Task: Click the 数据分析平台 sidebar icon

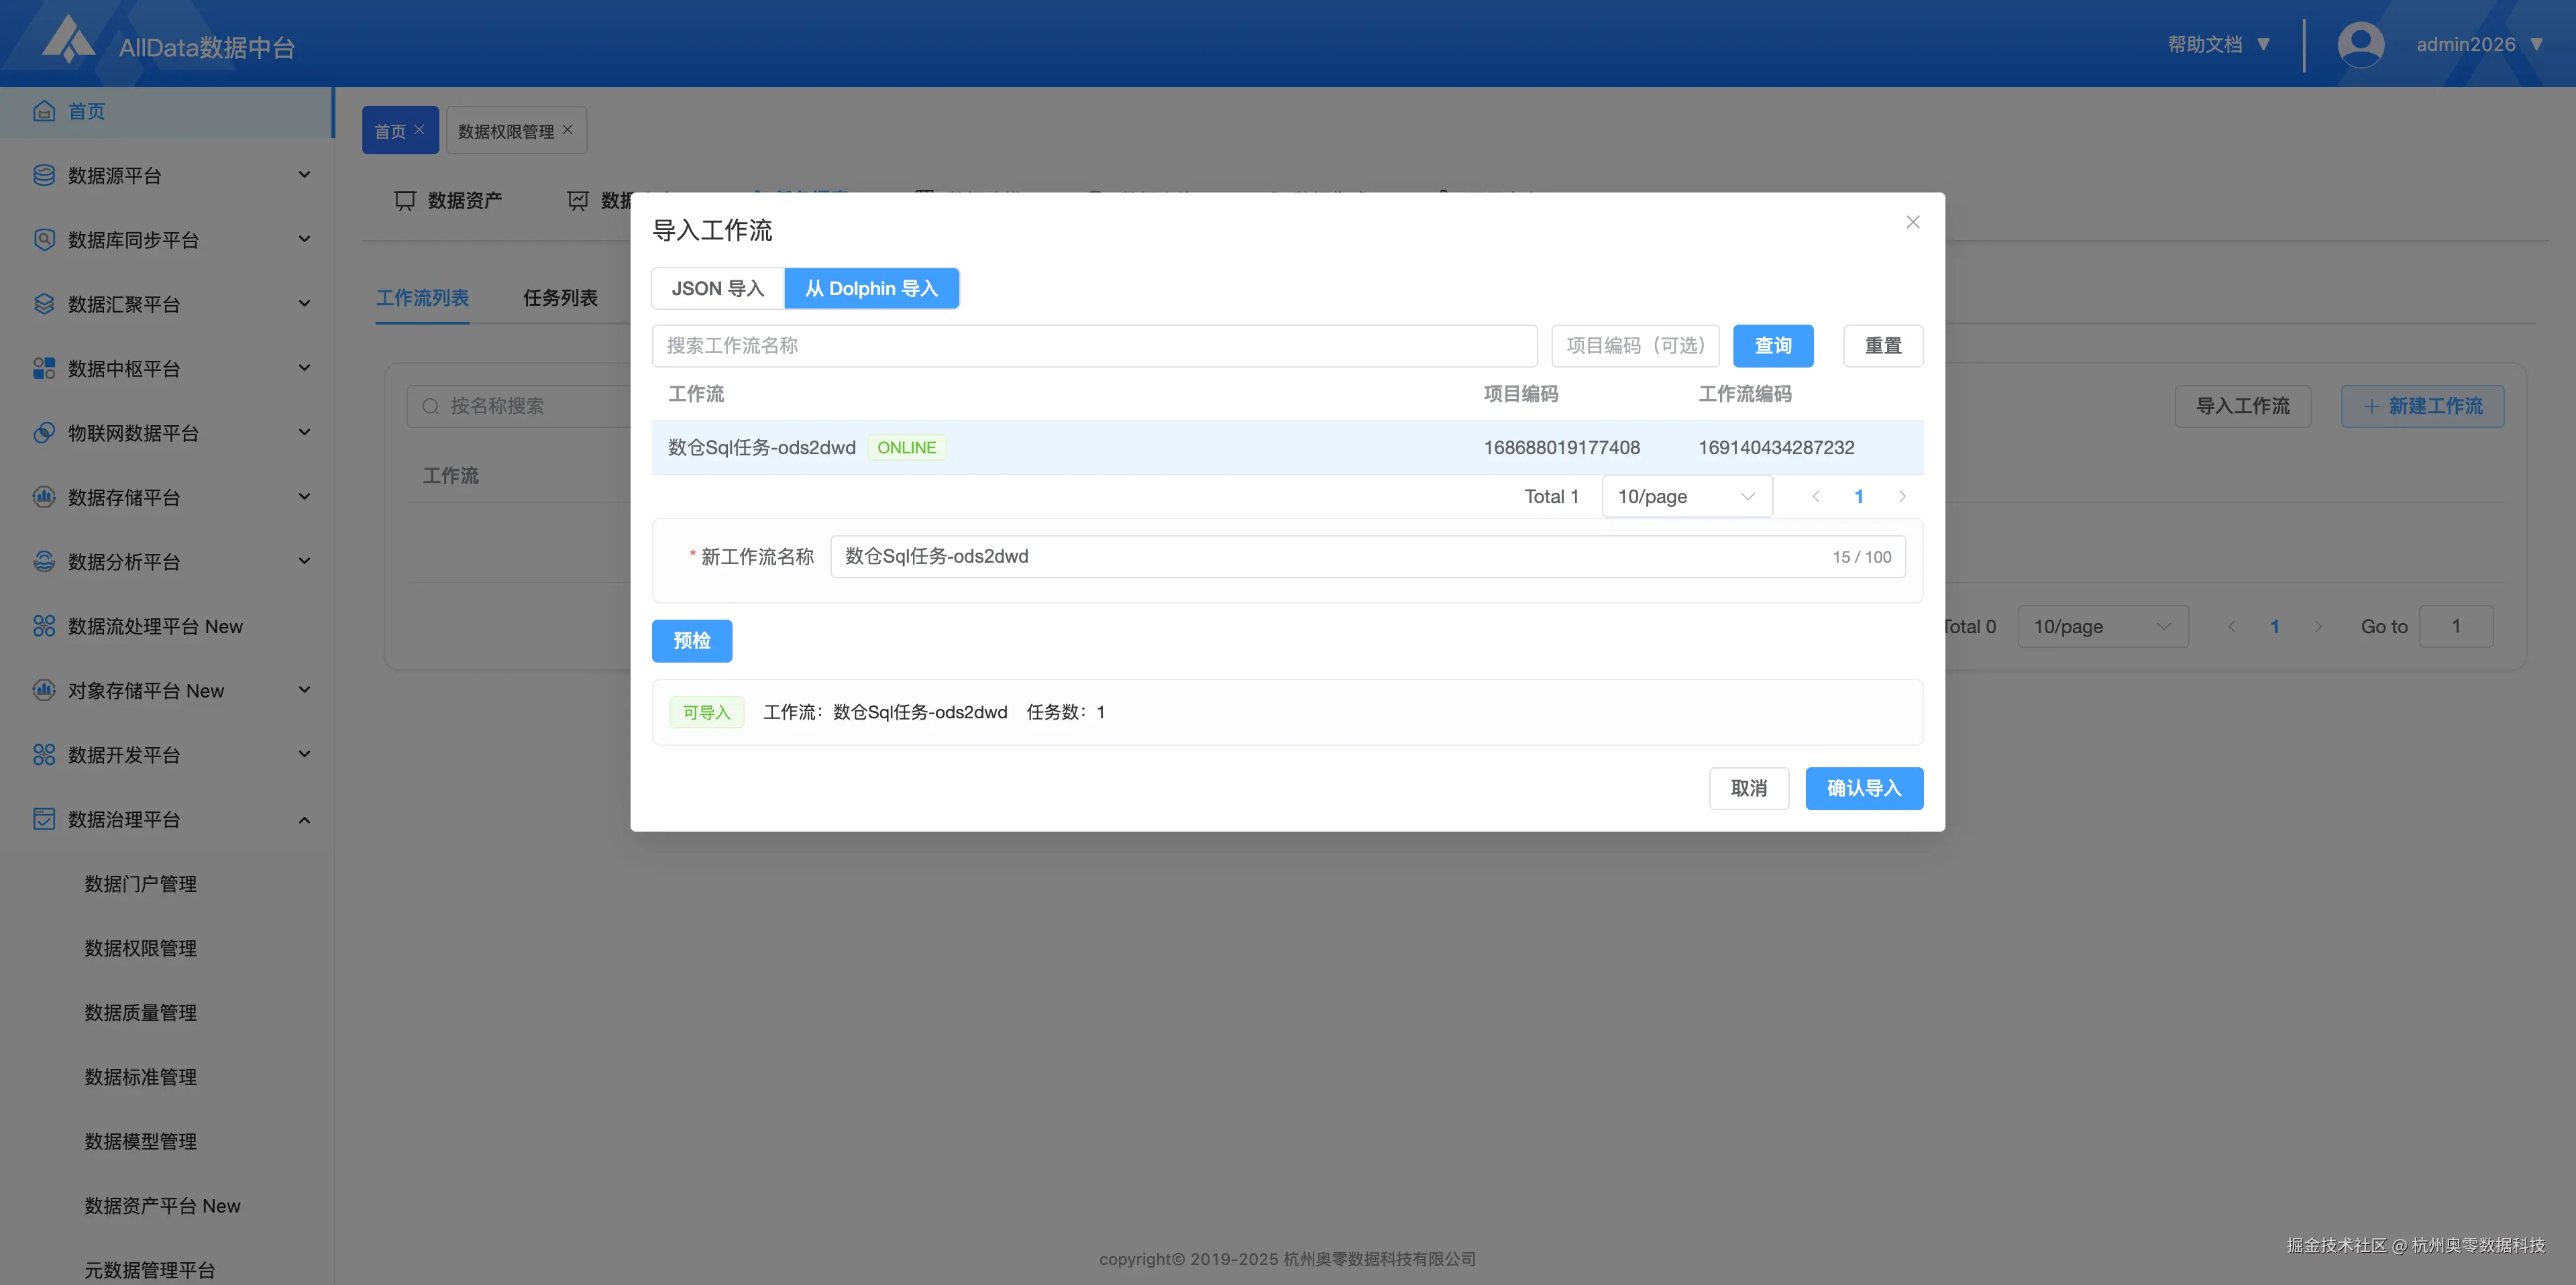Action: [43, 561]
